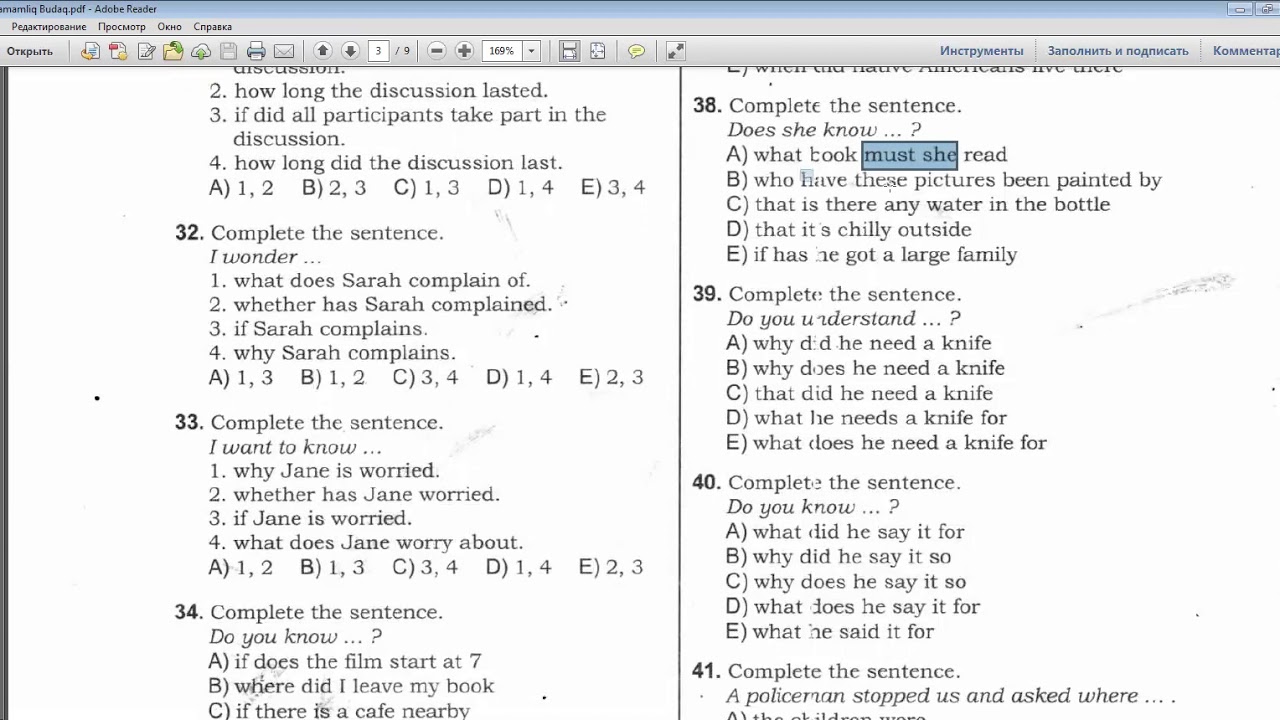
Task: Click the send file folder icon
Action: (x=173, y=51)
